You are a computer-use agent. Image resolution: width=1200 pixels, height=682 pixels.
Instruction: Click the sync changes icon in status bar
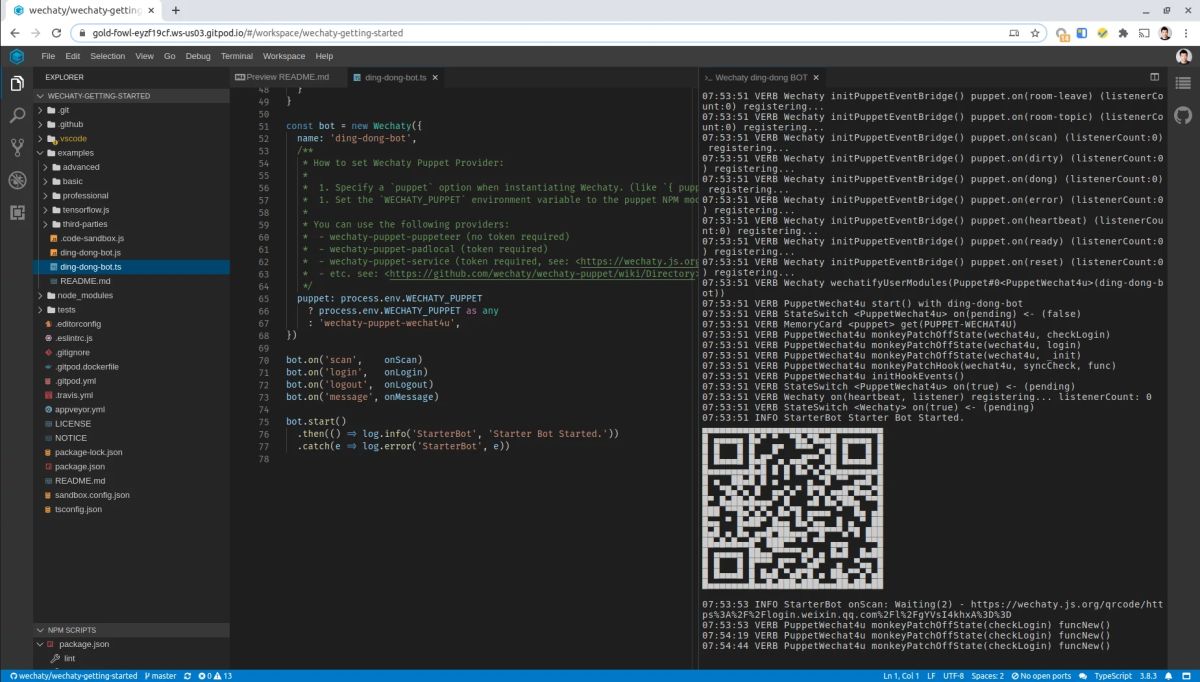[x=187, y=676]
